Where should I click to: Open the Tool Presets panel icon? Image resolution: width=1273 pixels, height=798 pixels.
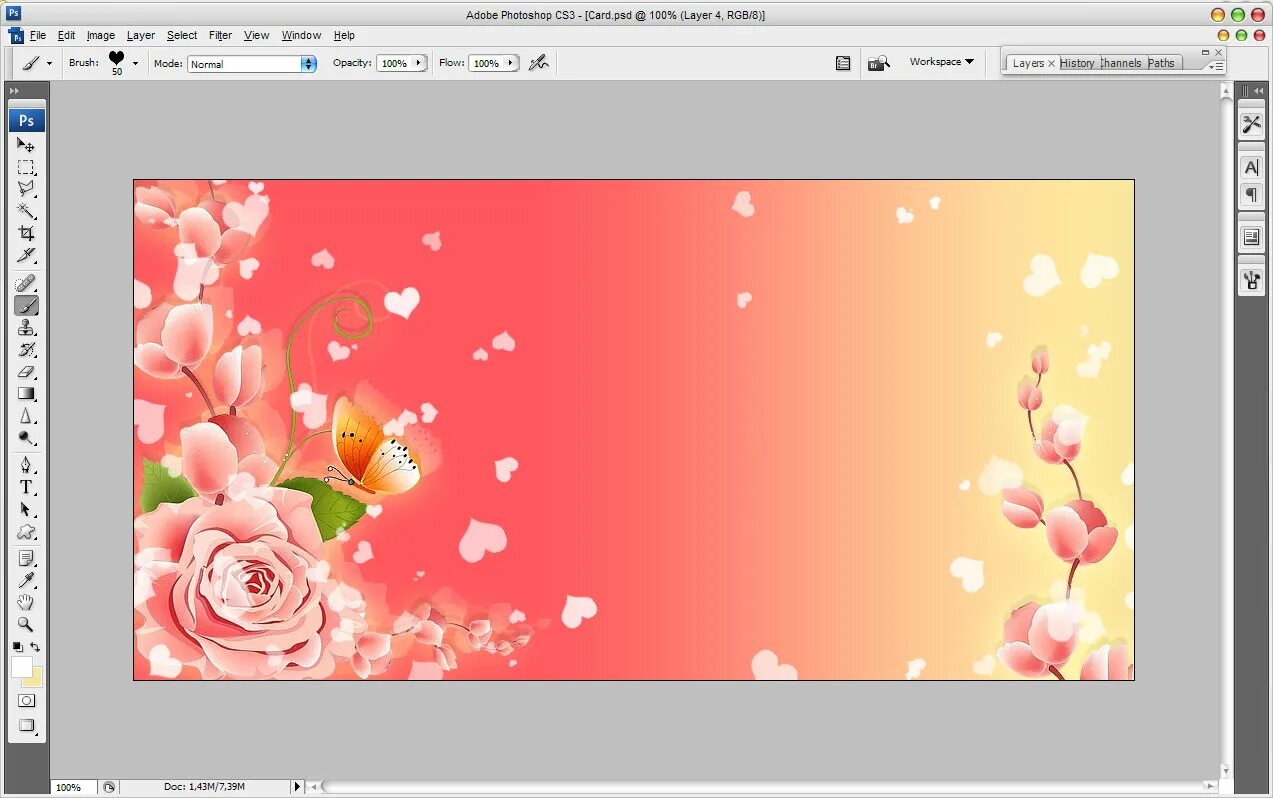click(x=1251, y=124)
